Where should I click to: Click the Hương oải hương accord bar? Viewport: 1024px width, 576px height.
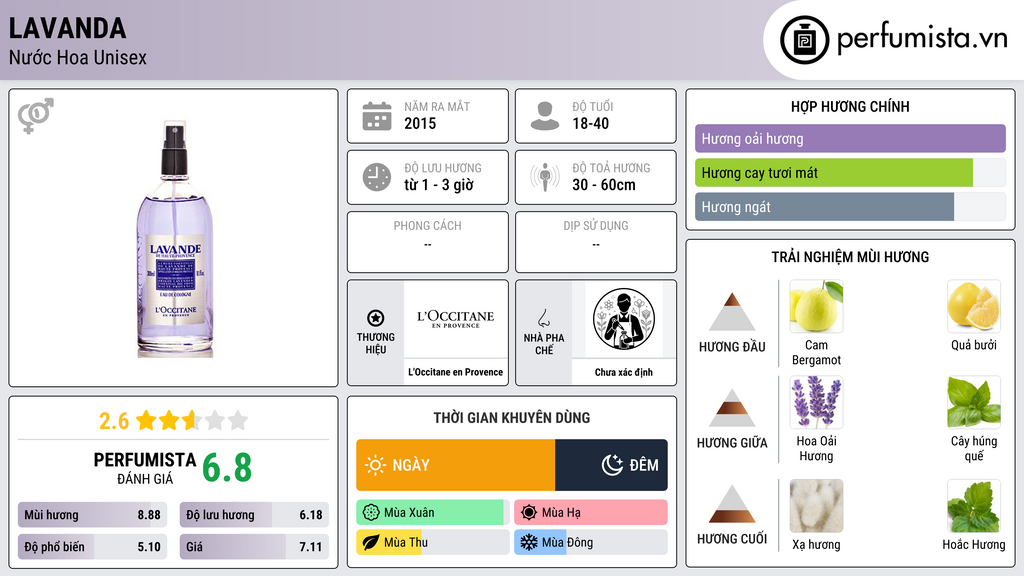coord(850,138)
